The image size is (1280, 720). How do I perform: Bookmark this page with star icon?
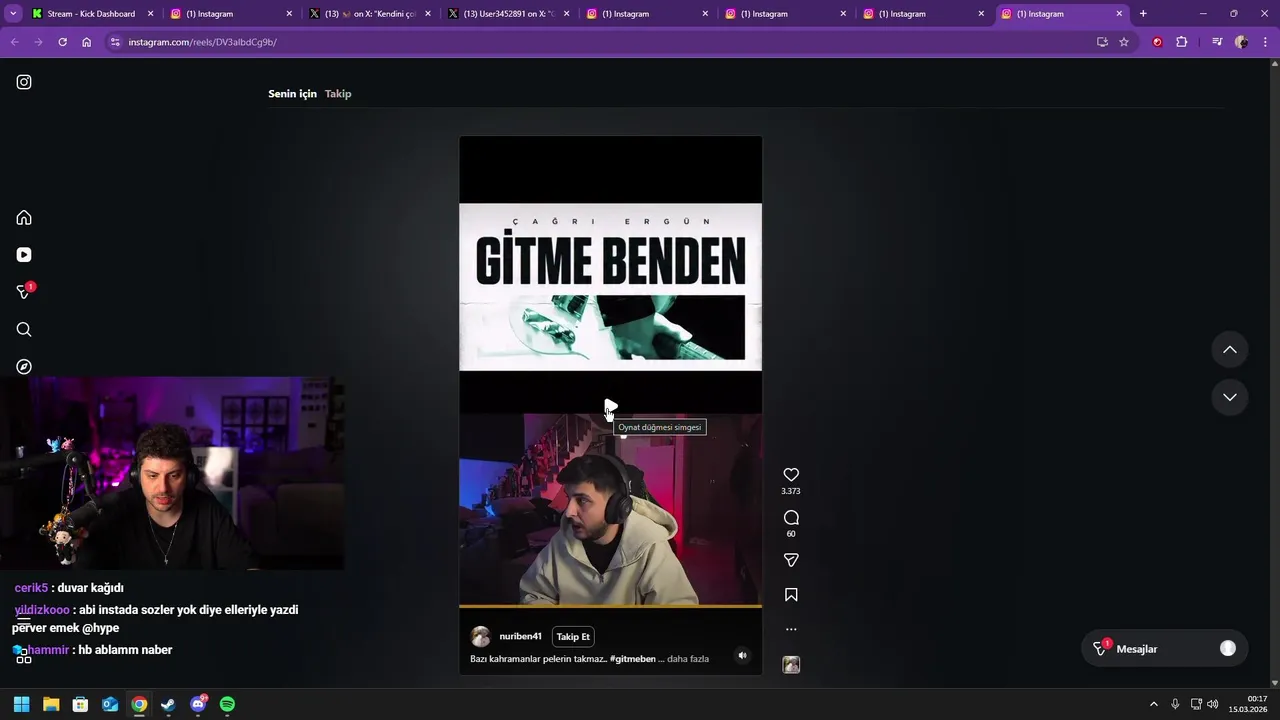(x=1124, y=42)
